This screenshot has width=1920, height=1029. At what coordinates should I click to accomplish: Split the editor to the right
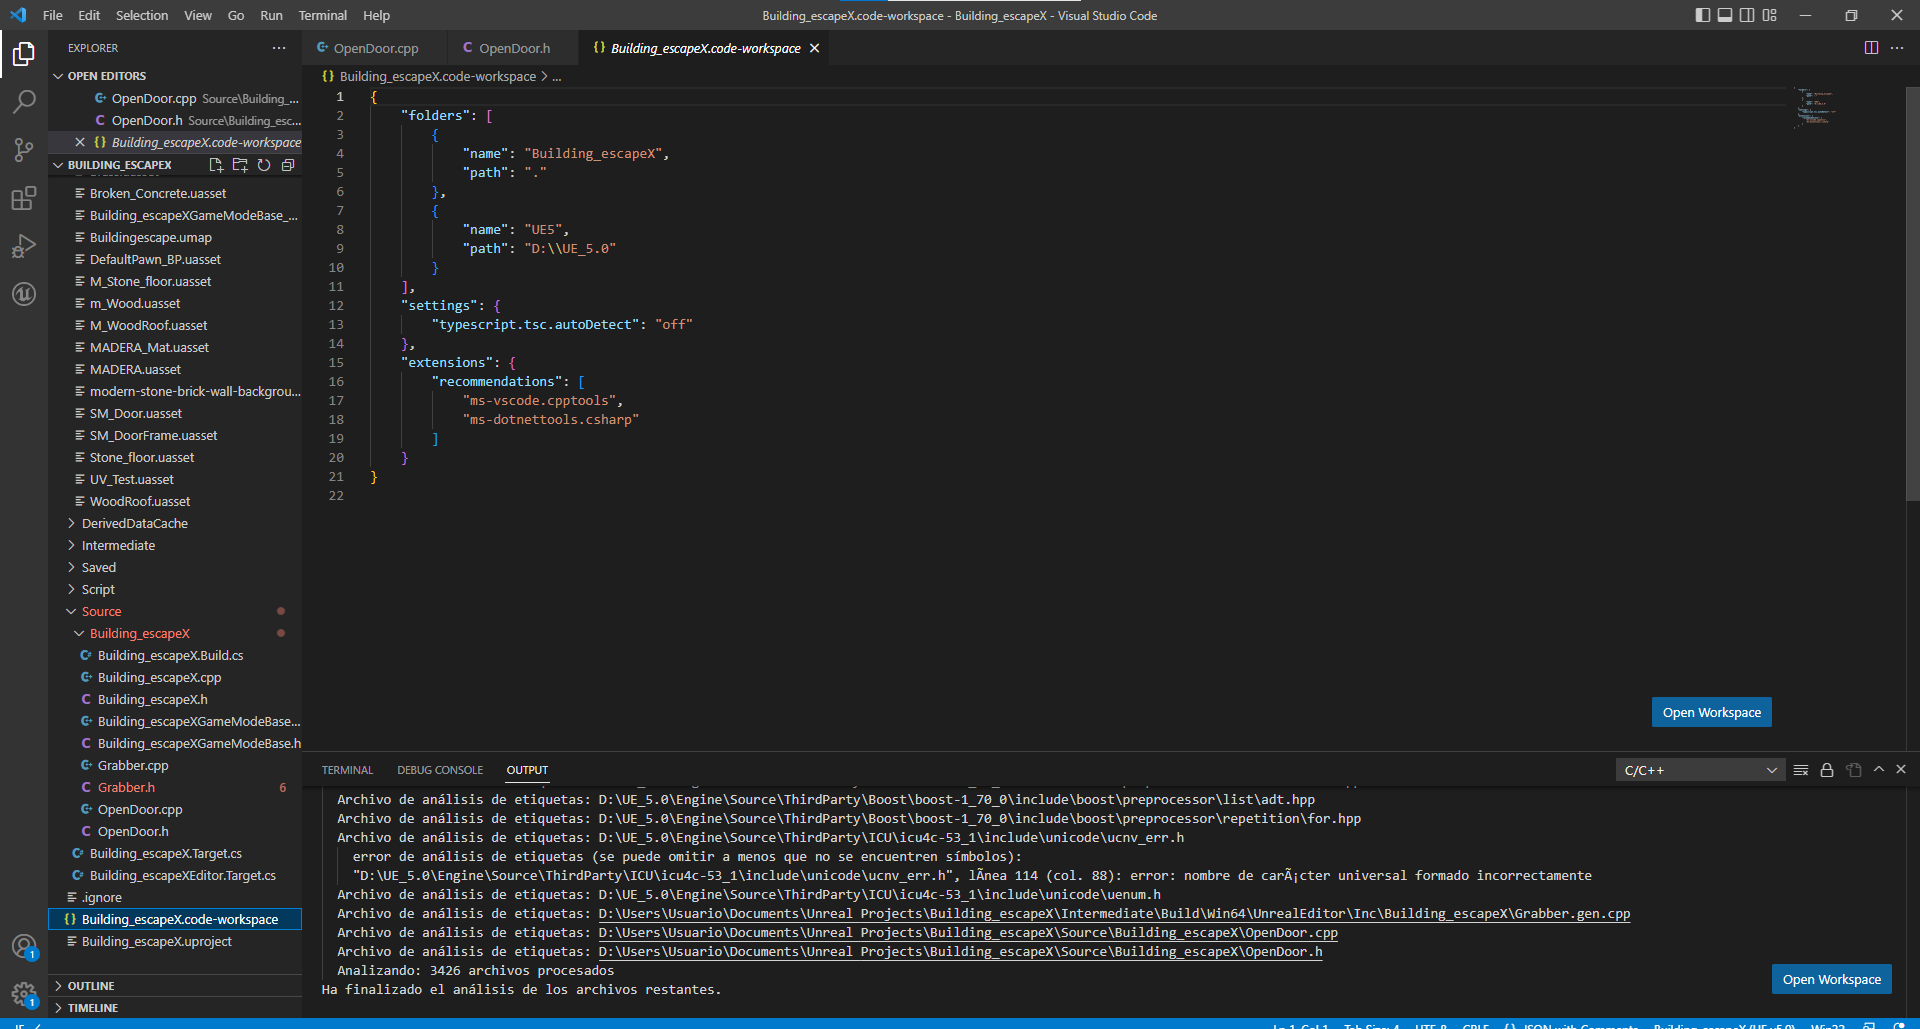tap(1871, 47)
